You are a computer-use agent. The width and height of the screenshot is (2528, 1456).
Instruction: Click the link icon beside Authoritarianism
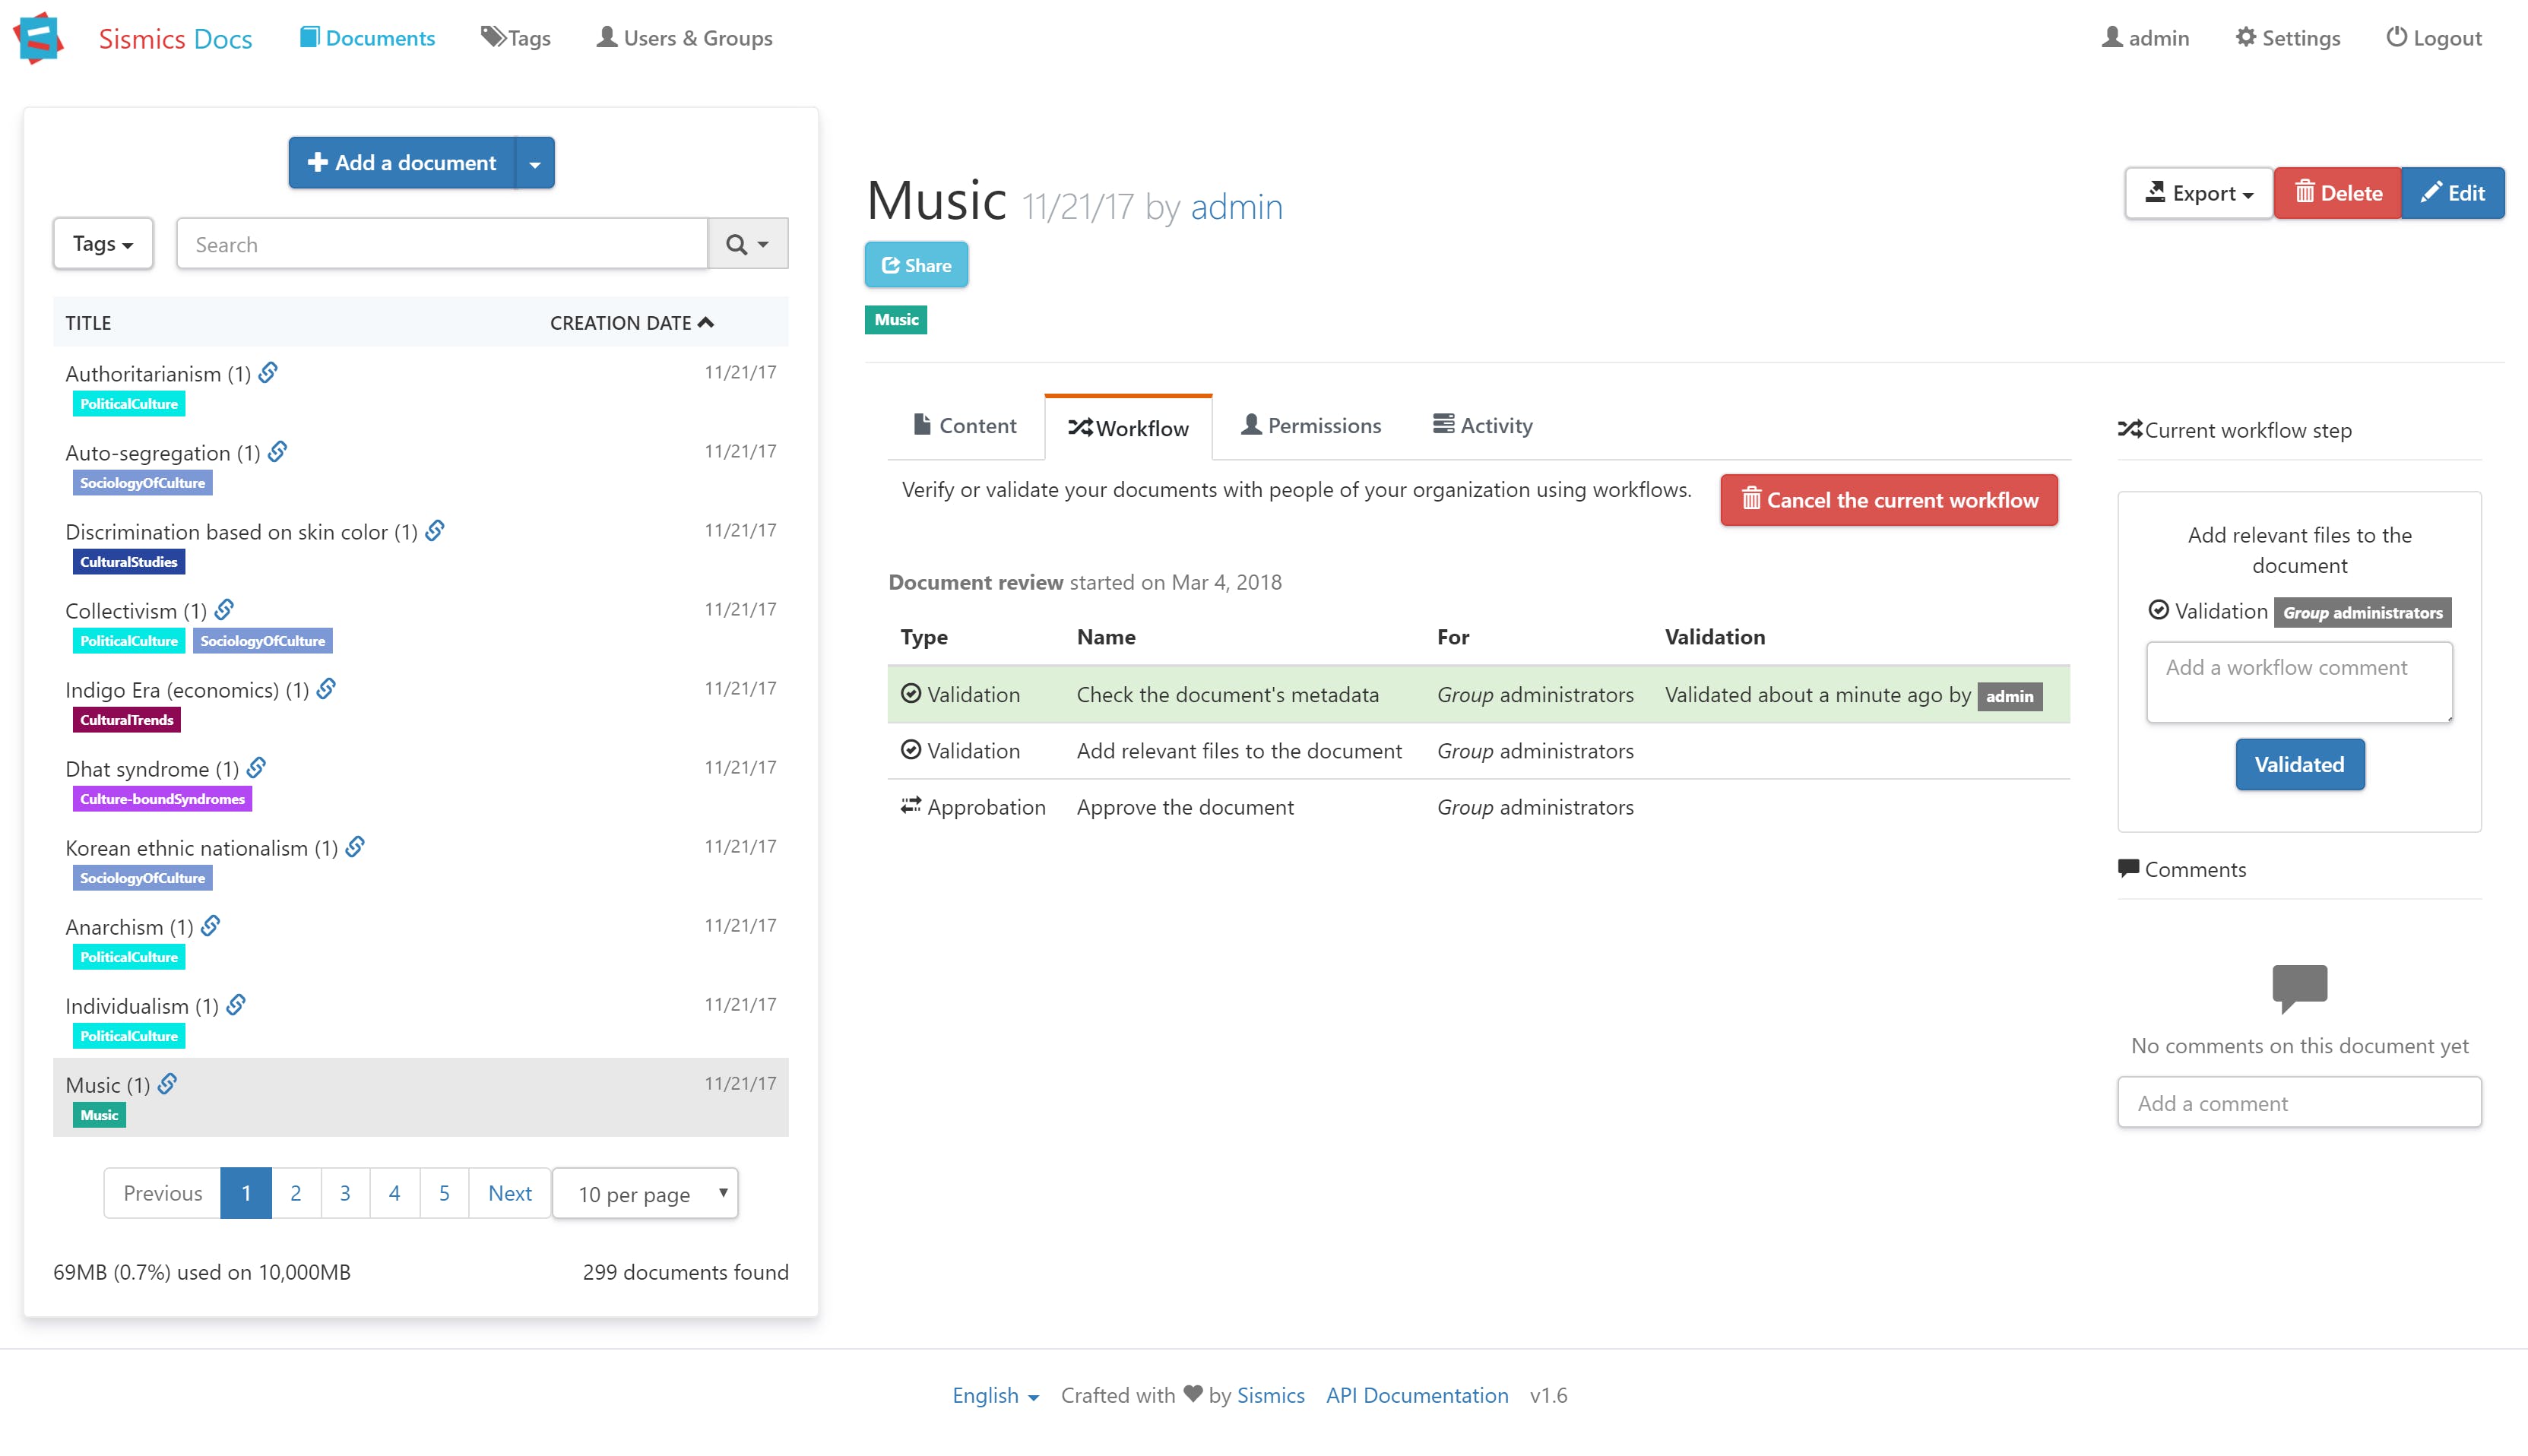[268, 373]
